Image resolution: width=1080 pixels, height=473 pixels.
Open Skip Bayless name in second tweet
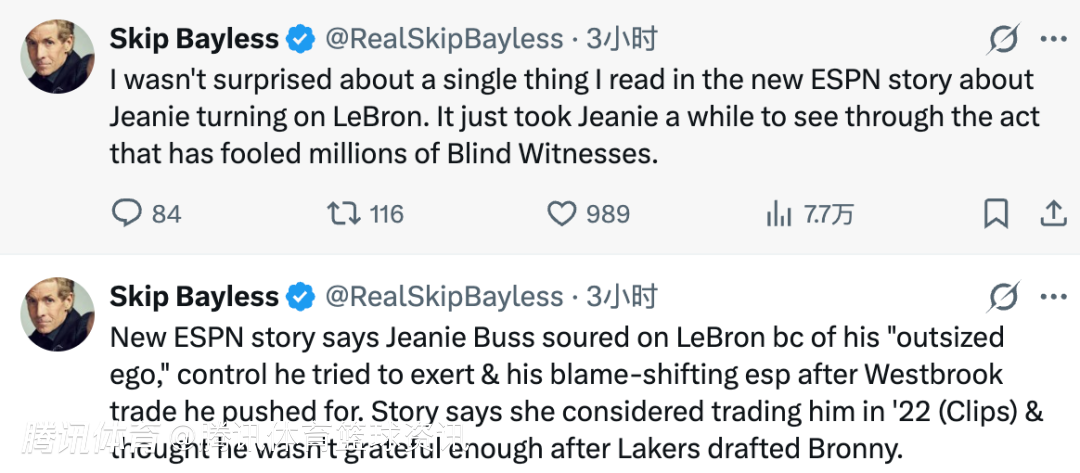pyautogui.click(x=194, y=297)
